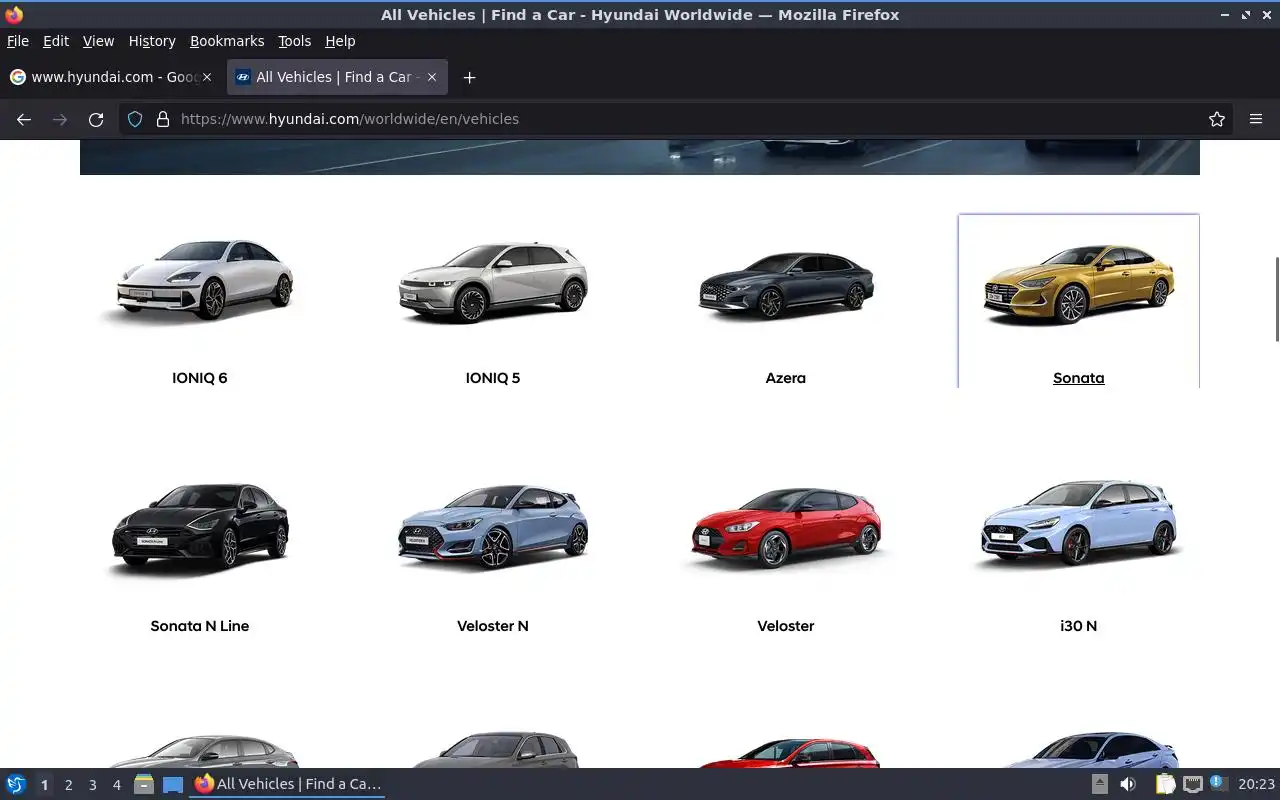
Task: Click the 20:23 clock
Action: 1256,785
